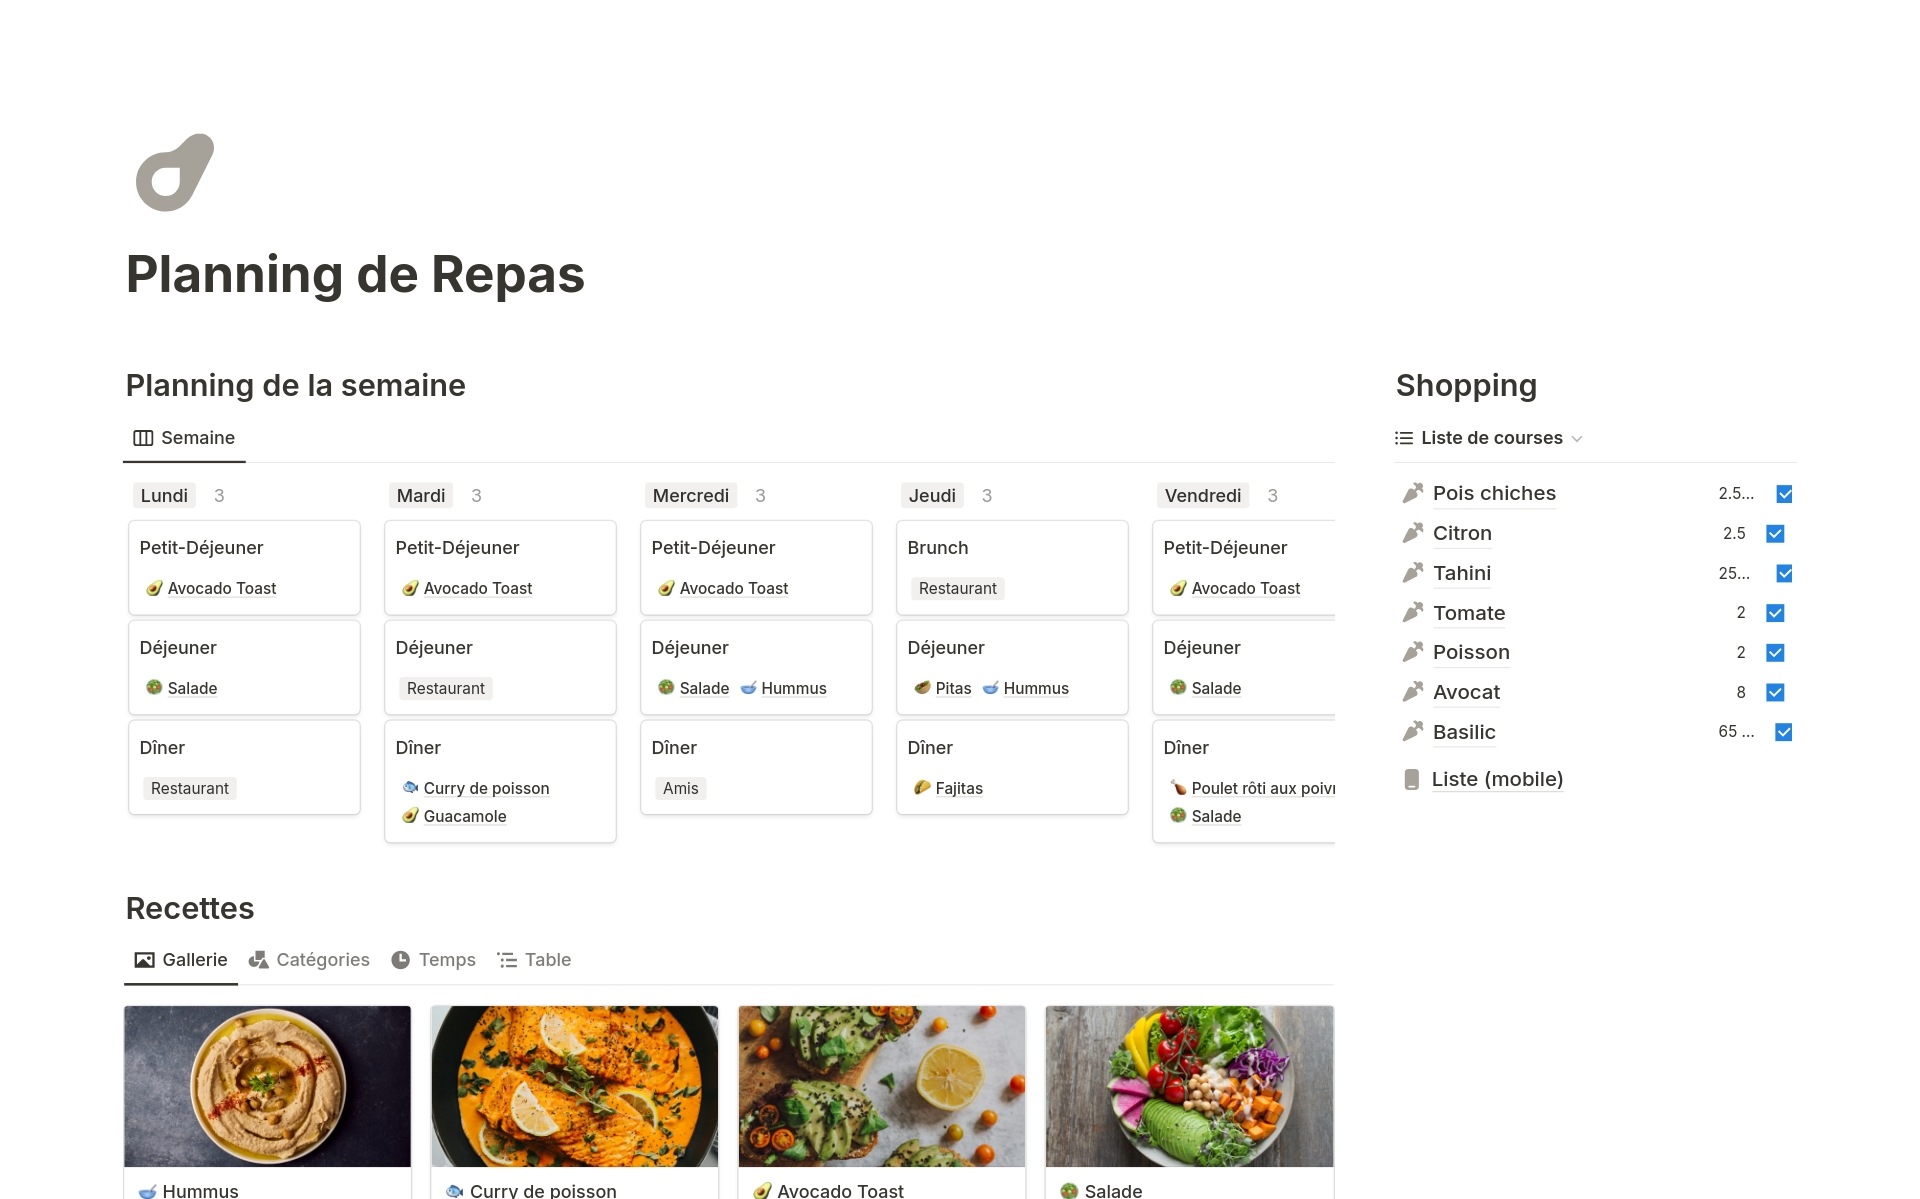Viewport: 1920px width, 1199px height.
Task: Click the chicken icon on Poulet rôti
Action: [x=1178, y=788]
